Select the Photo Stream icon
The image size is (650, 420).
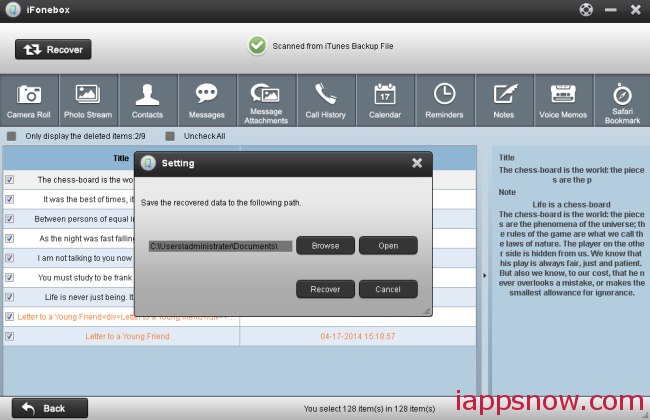[89, 101]
